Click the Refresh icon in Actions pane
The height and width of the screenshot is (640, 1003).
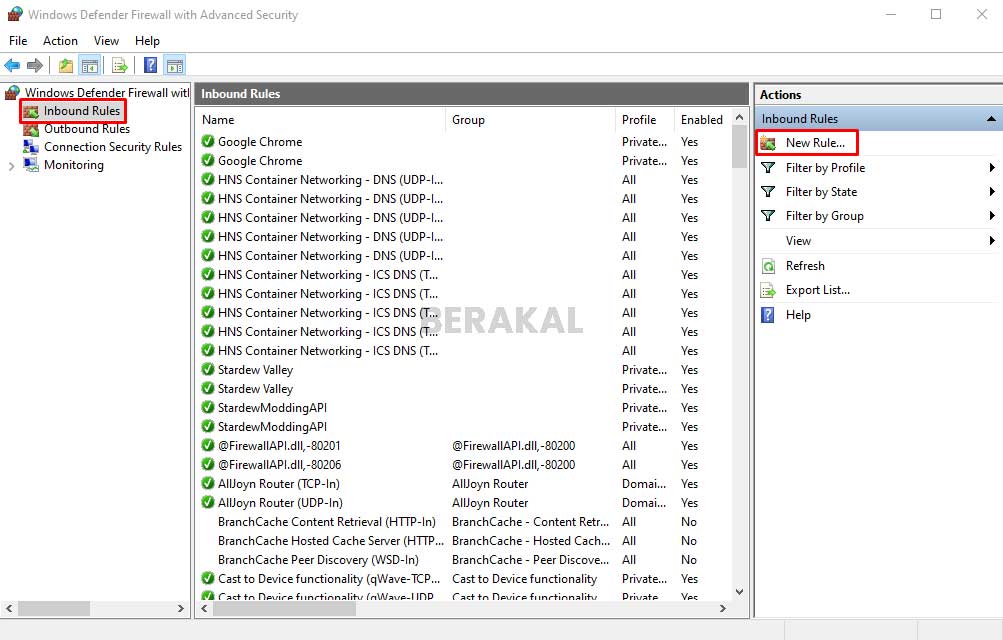tap(768, 266)
